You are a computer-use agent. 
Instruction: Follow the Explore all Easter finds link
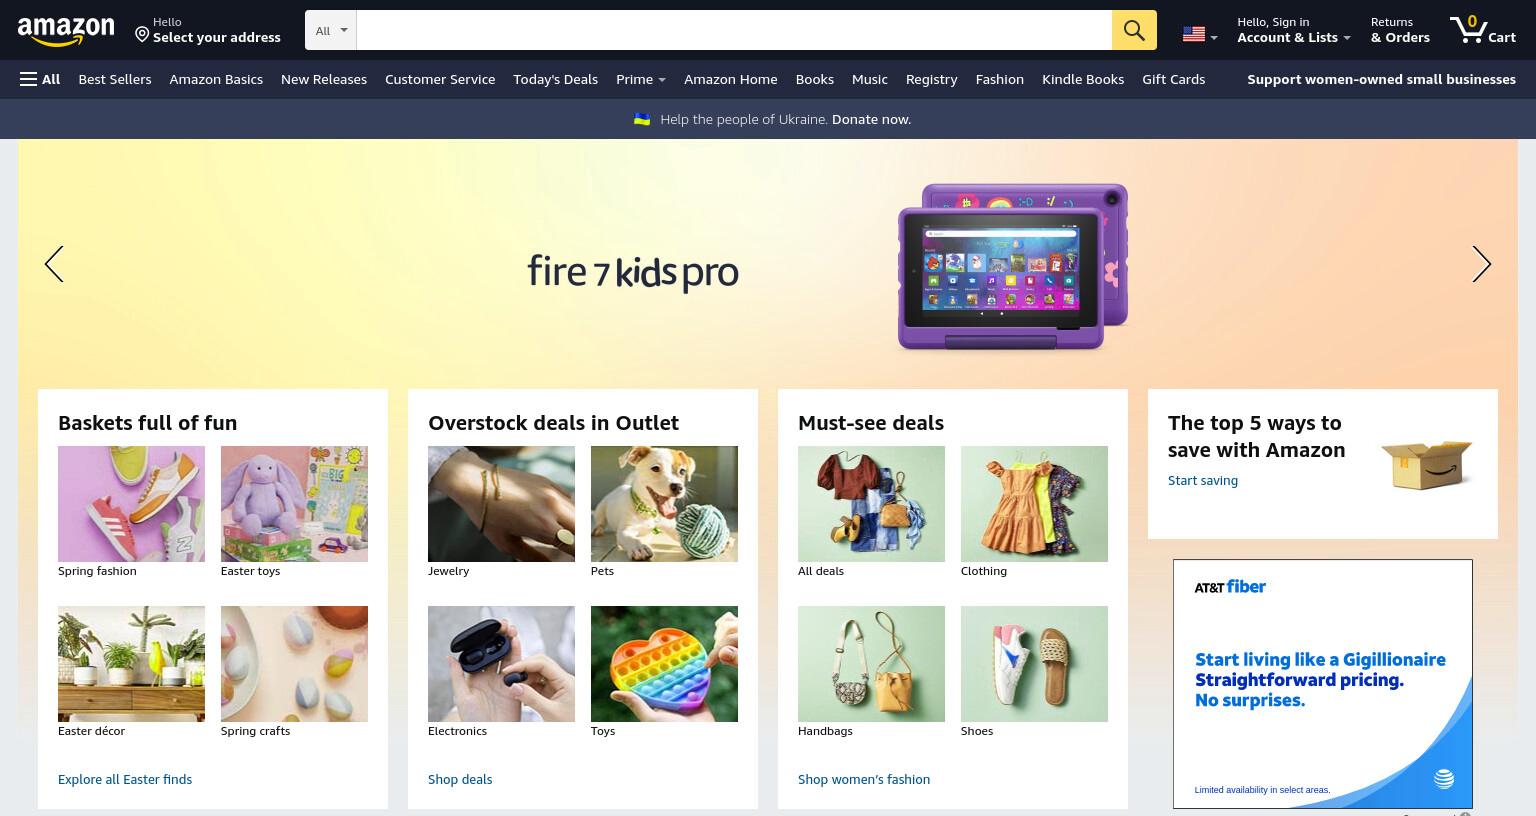tap(125, 779)
